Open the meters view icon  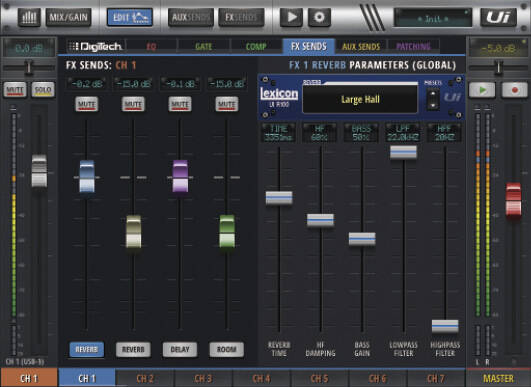(29, 17)
